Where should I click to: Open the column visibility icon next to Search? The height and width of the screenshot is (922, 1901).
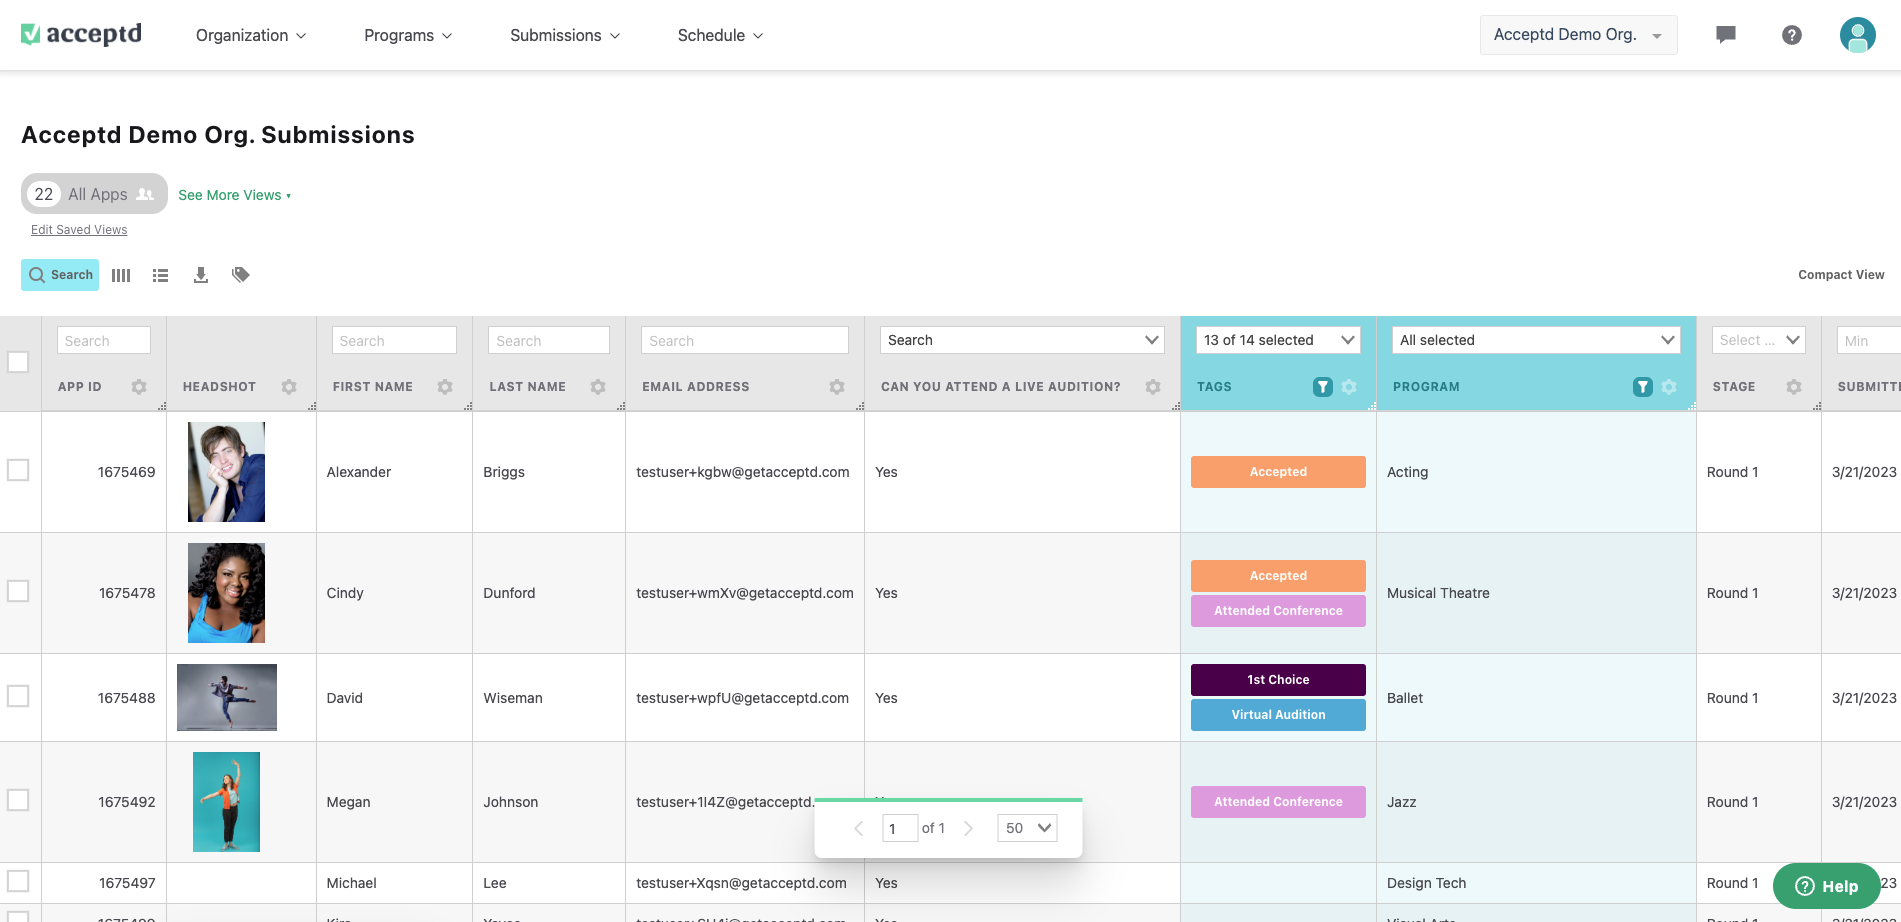(x=120, y=274)
